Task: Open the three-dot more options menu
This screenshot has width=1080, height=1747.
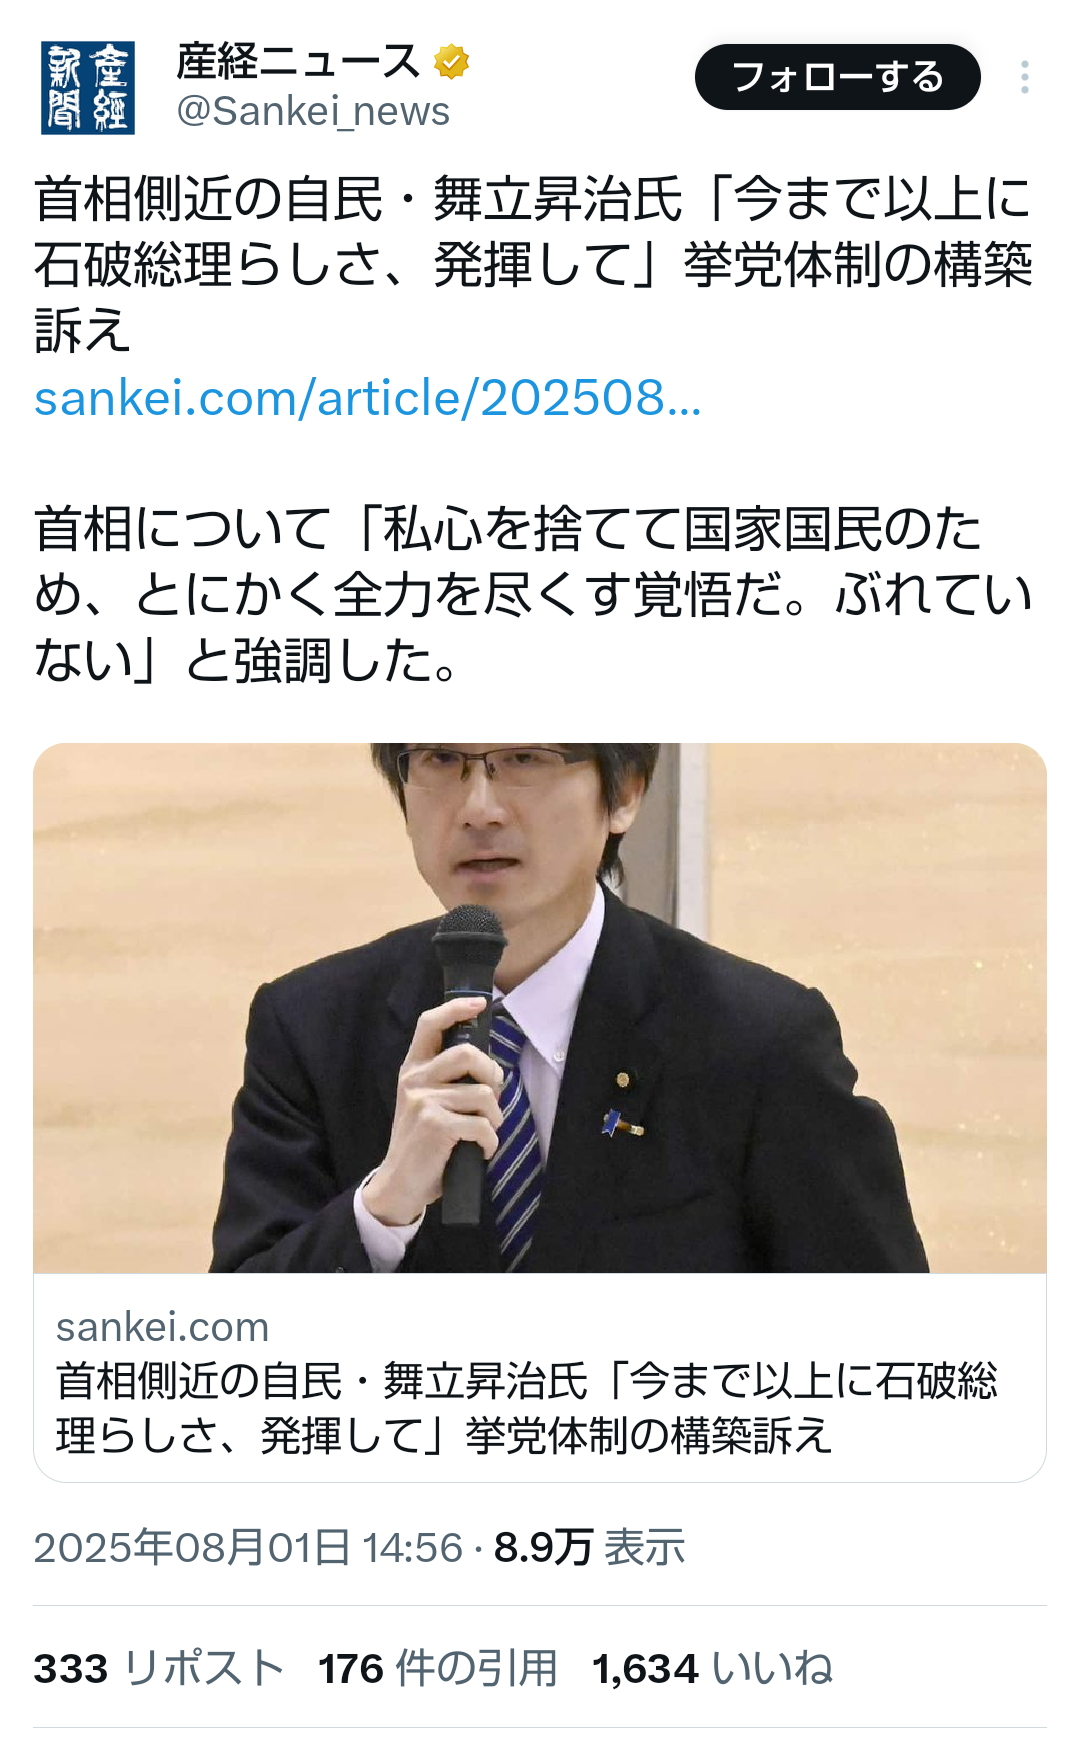Action: [1025, 77]
